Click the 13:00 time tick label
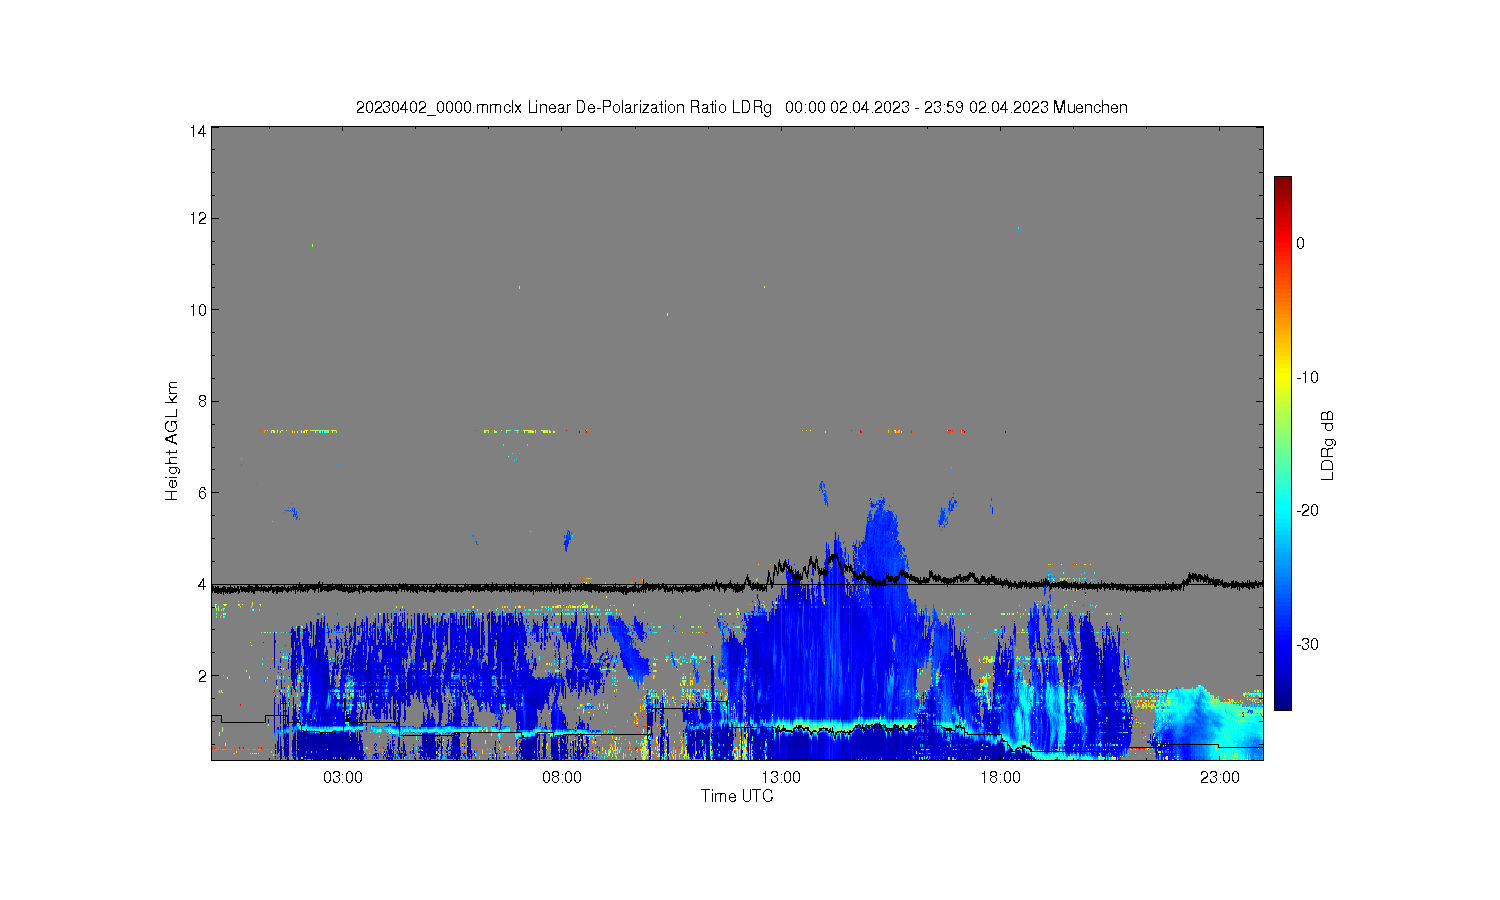 pos(781,778)
